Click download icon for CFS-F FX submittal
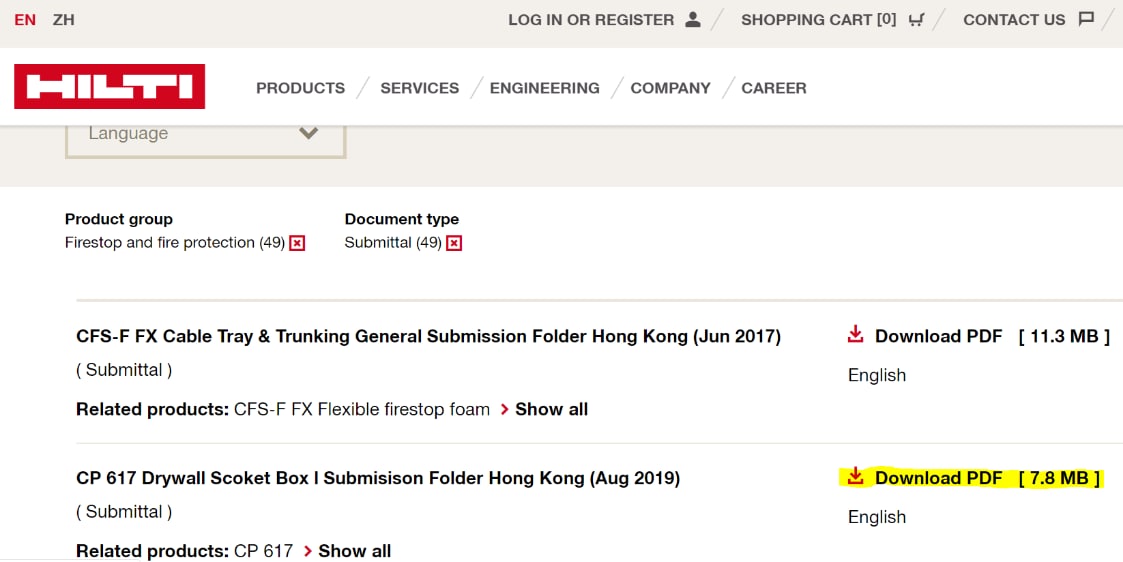Image resolution: width=1123 pixels, height=562 pixels. (x=855, y=334)
